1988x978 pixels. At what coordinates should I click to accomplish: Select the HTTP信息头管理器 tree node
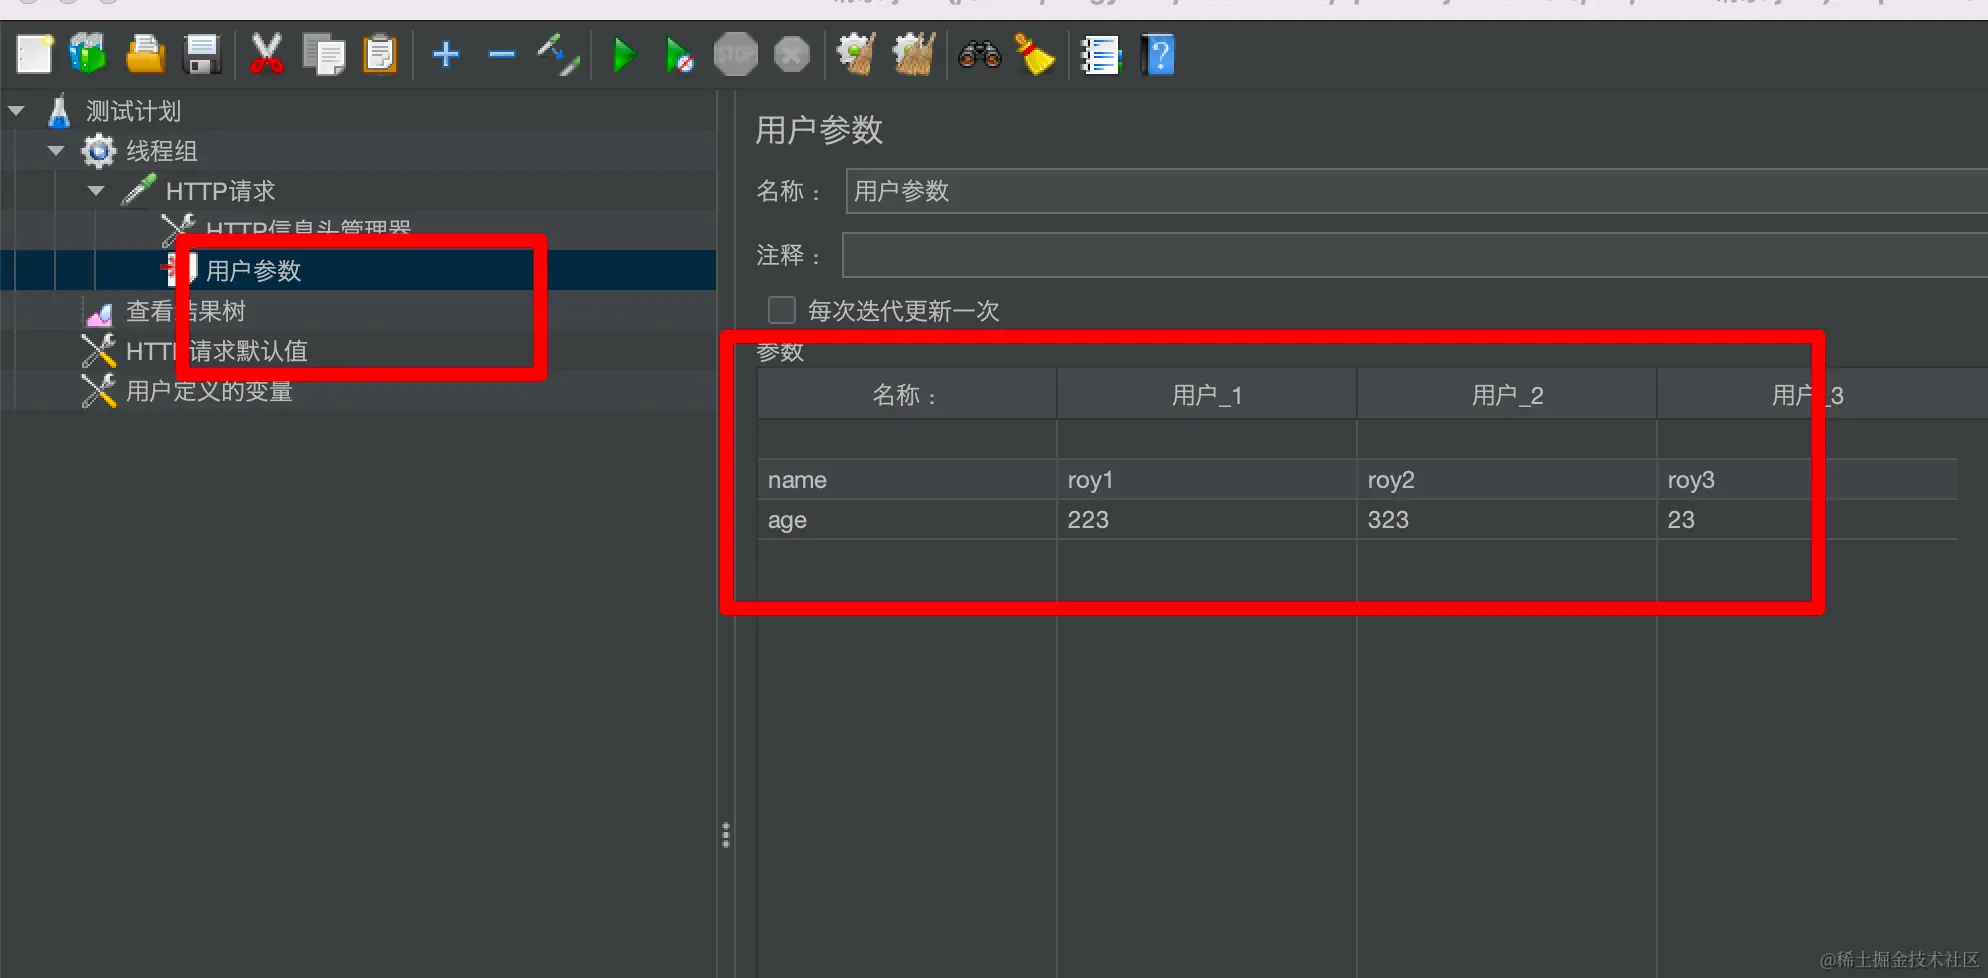308,228
